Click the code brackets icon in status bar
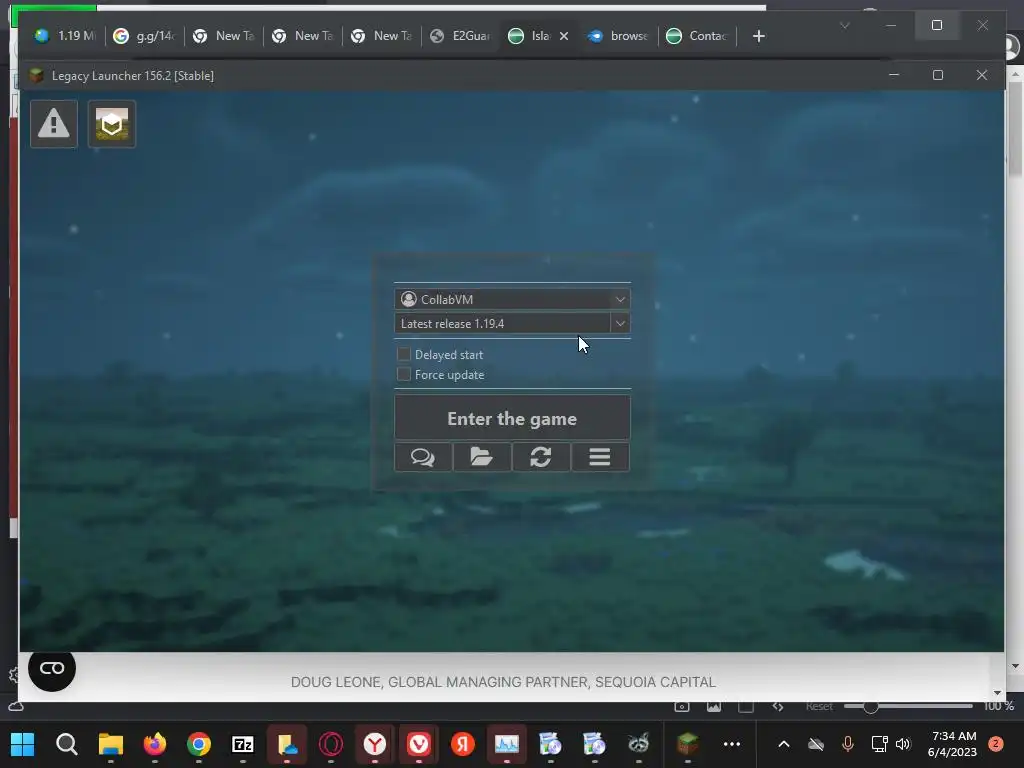 click(x=778, y=707)
